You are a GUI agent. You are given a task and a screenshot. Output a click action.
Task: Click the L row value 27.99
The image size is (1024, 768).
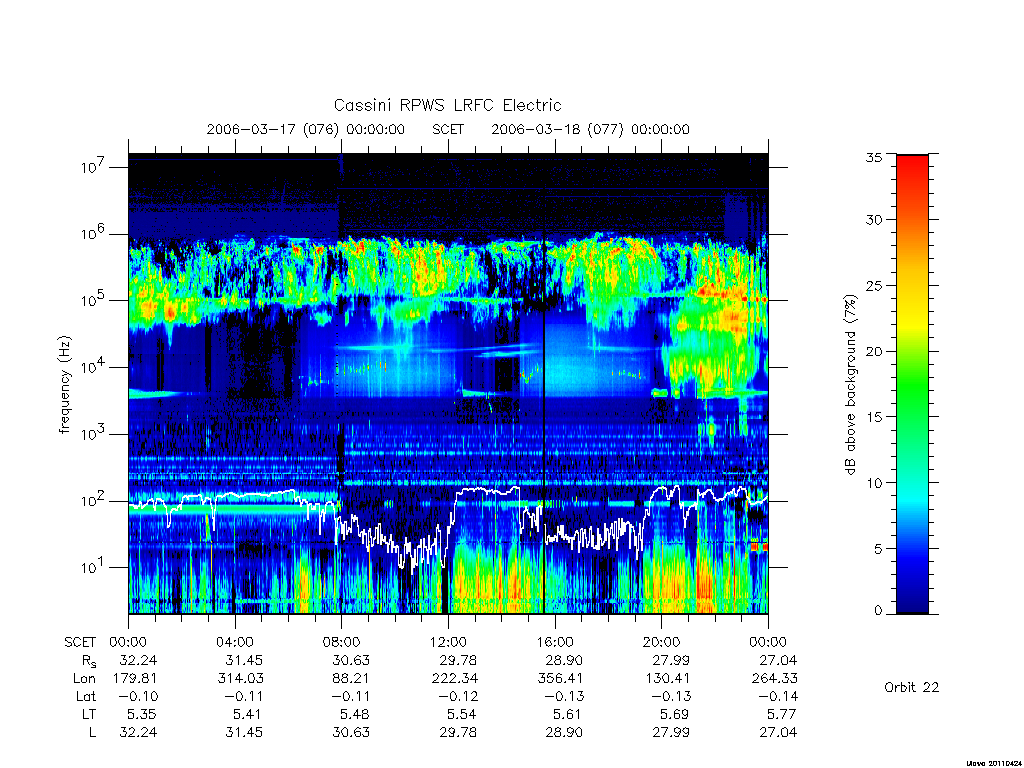pos(671,732)
